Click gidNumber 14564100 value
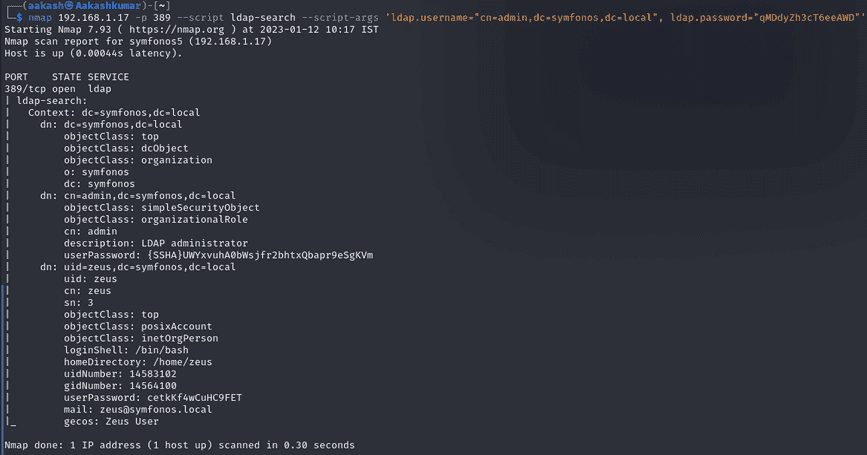Viewport: 867px width, 455px height. pyautogui.click(x=153, y=386)
